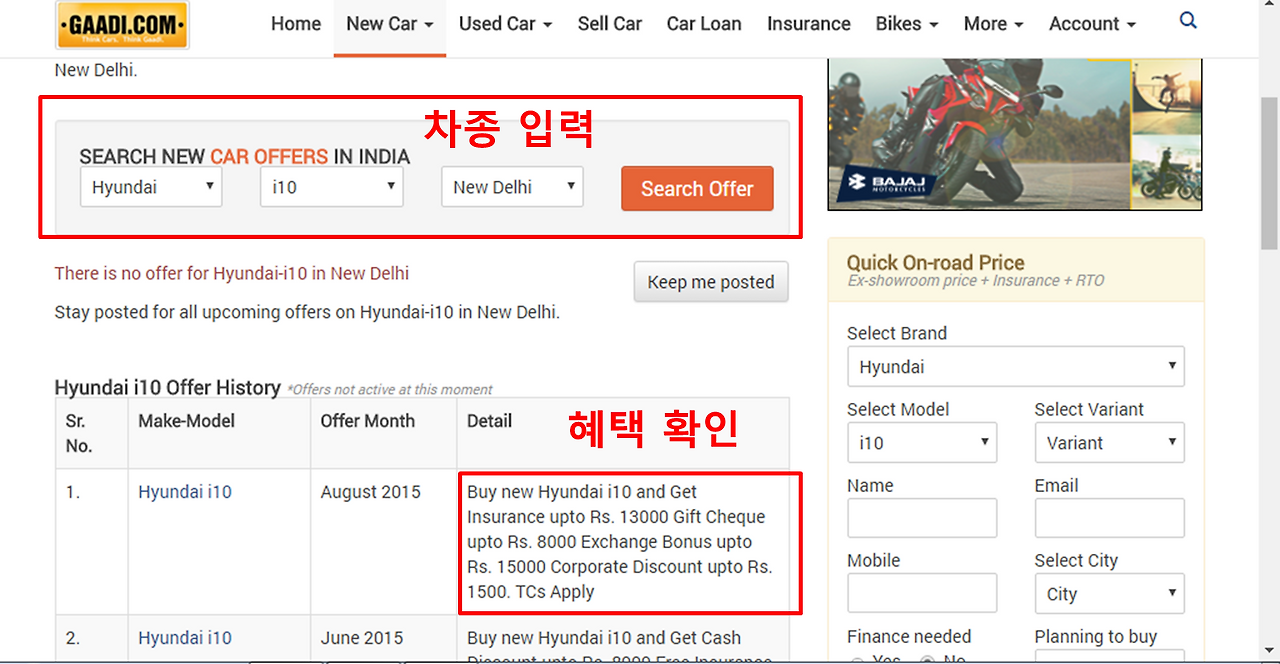Screen dimensions: 1280x664
Task: Click the Gaadi.com logo
Action: tap(123, 25)
